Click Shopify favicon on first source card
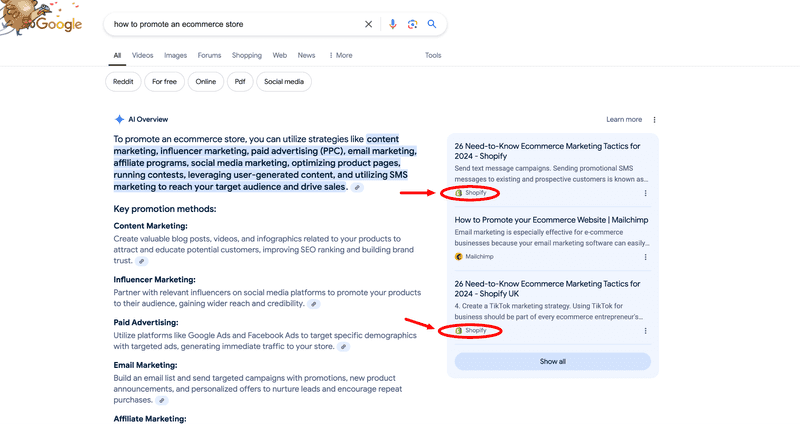The image size is (800, 426). 458,193
